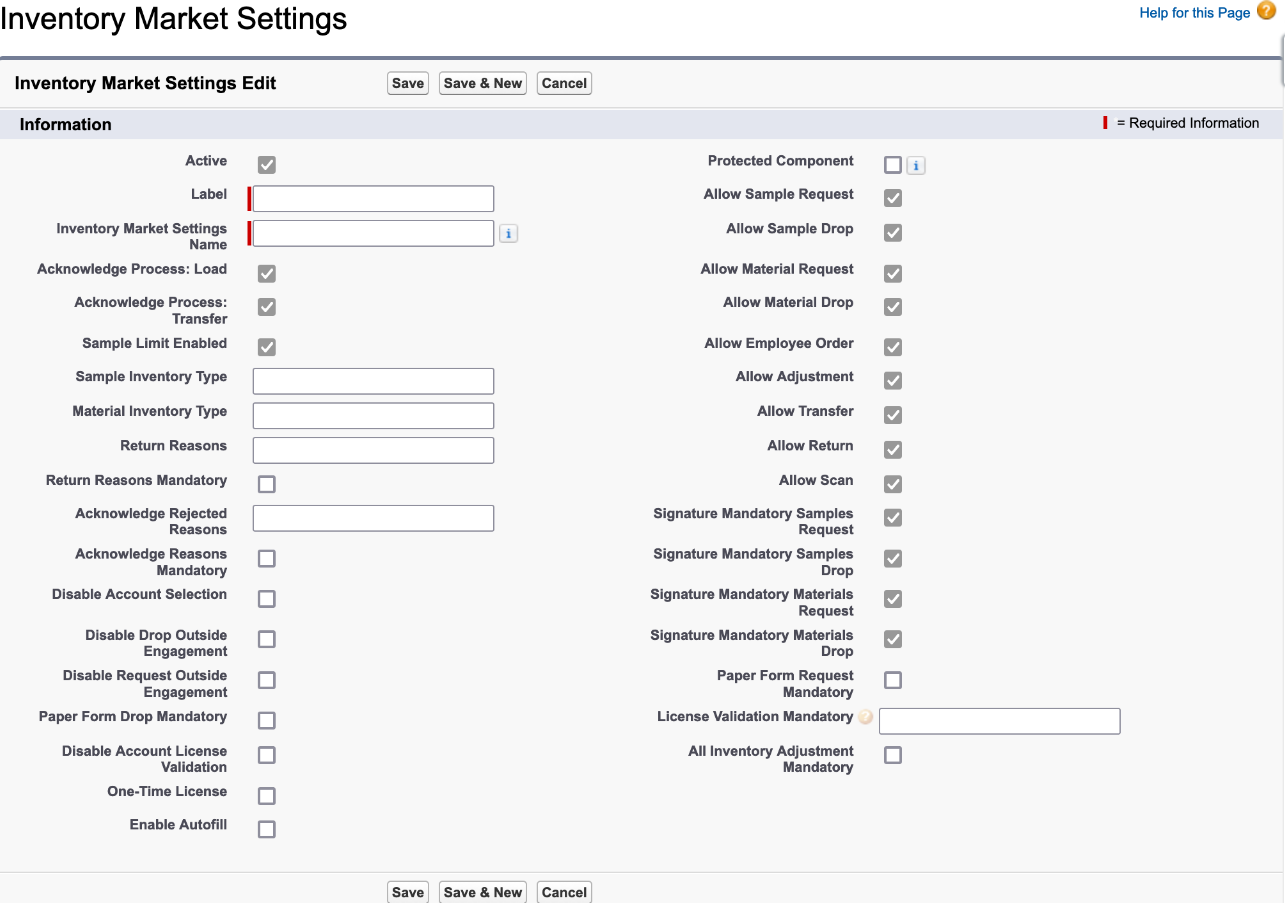This screenshot has width=1285, height=903.
Task: Focus the Label text field
Action: (373, 199)
